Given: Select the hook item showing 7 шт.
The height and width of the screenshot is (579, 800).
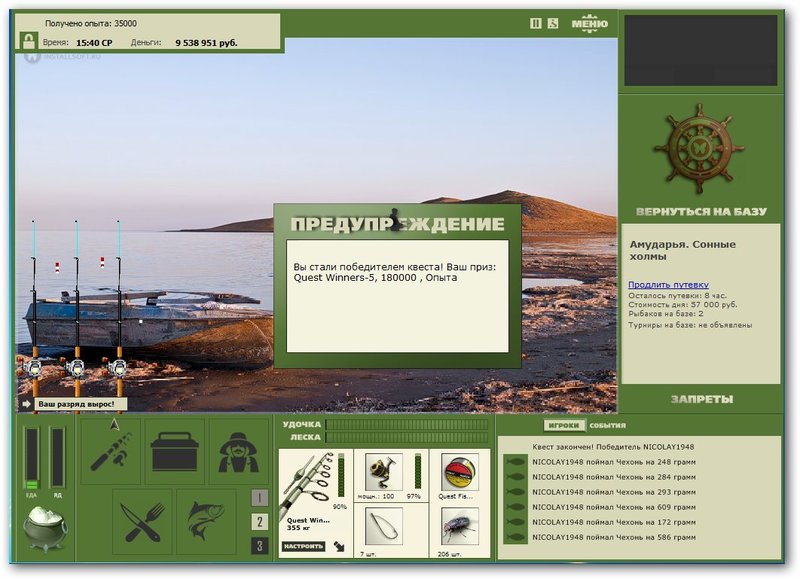Looking at the screenshot, I should 384,526.
